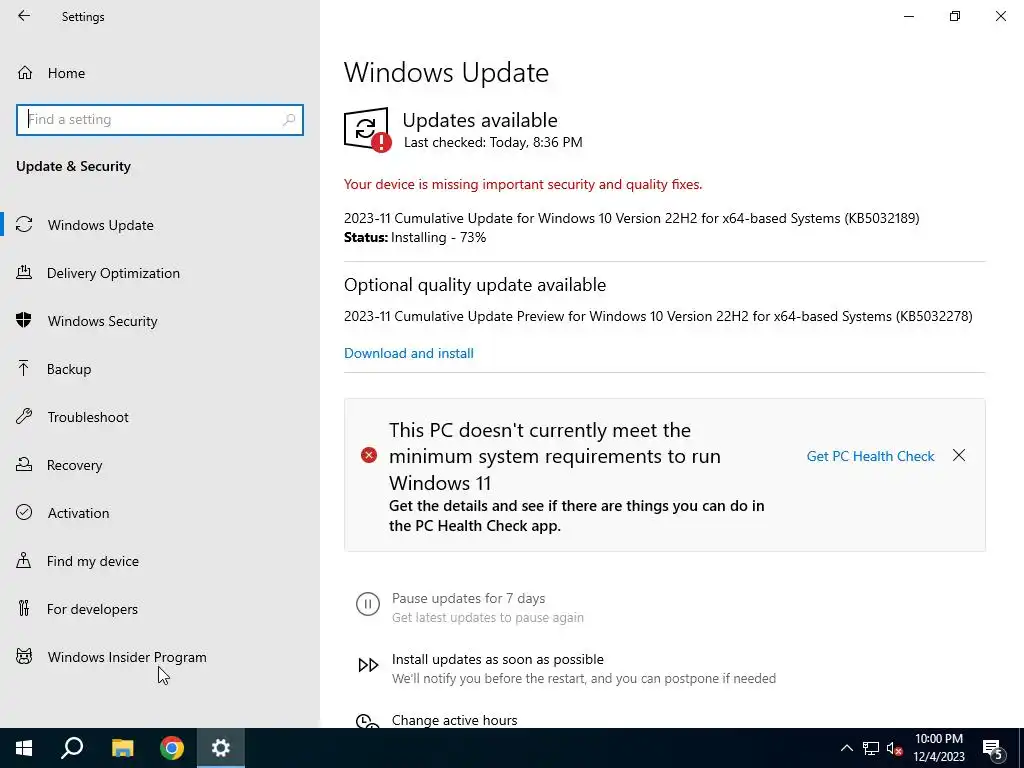Focus the Find a setting search box

point(160,120)
